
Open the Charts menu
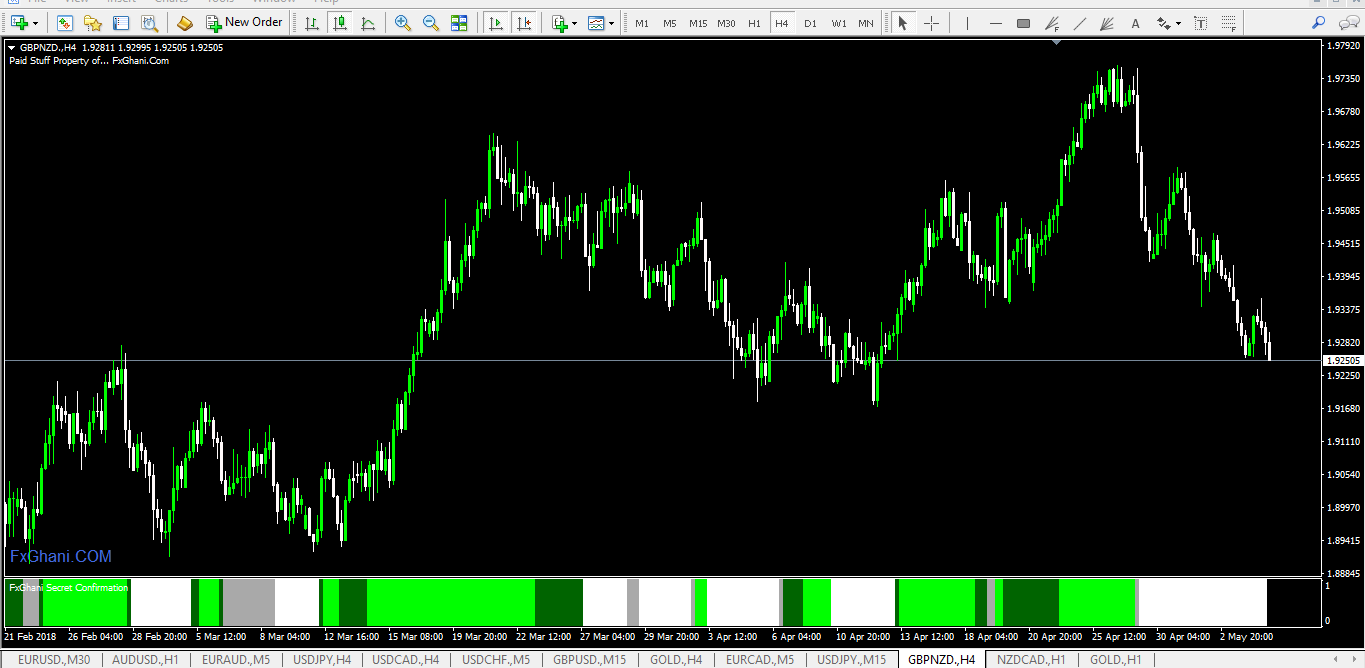pyautogui.click(x=170, y=3)
